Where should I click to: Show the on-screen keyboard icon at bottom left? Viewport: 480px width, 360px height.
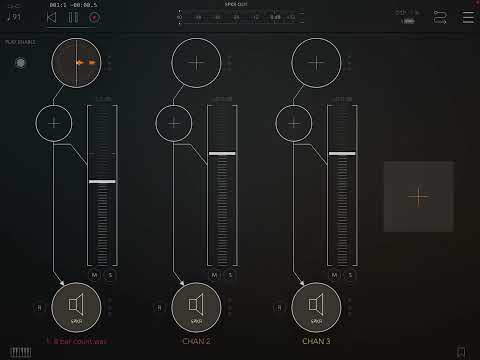pos(20,352)
